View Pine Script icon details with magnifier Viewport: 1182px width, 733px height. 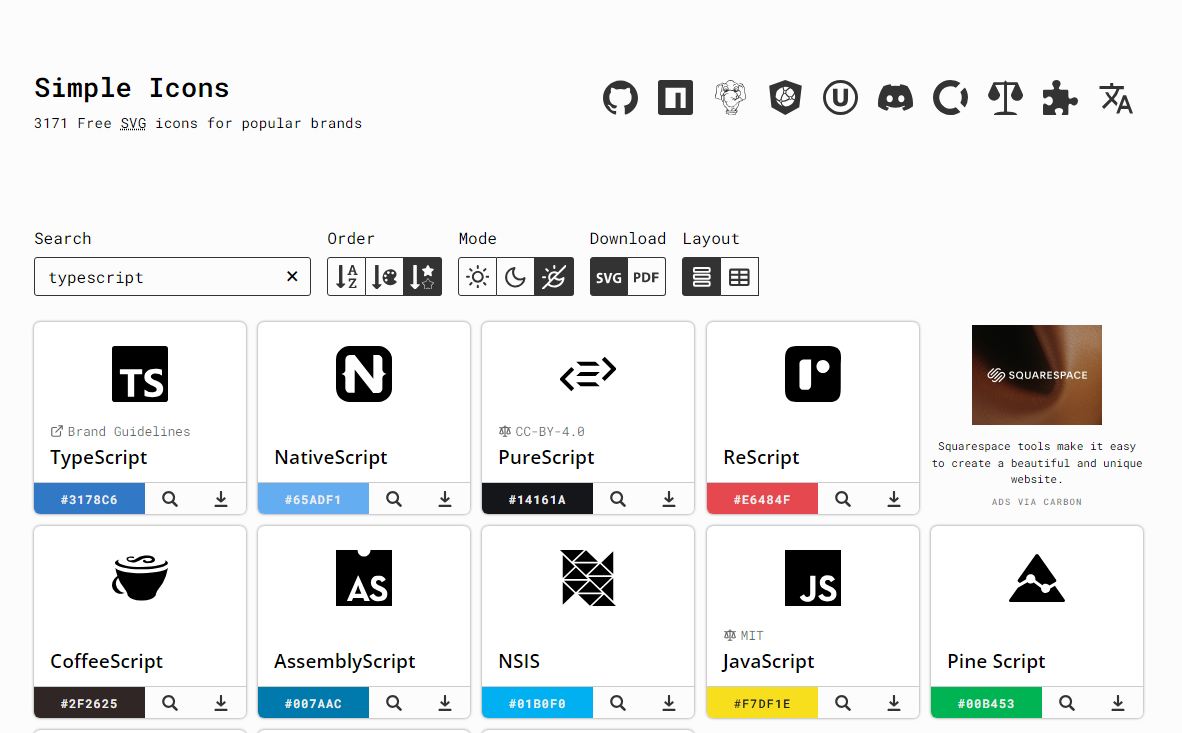(1067, 704)
